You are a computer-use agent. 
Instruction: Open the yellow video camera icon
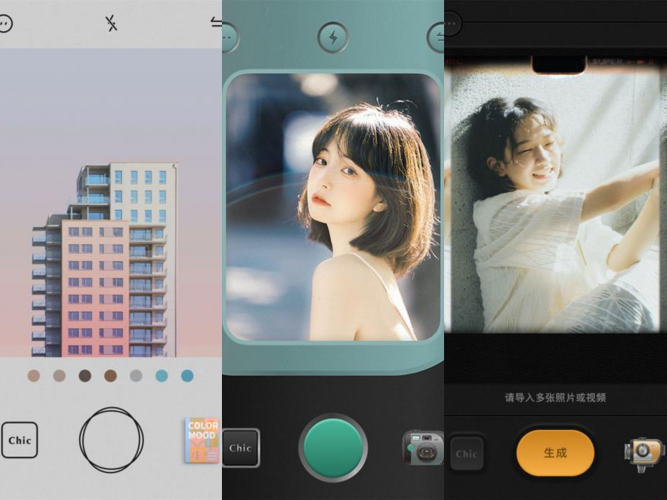[x=645, y=451]
